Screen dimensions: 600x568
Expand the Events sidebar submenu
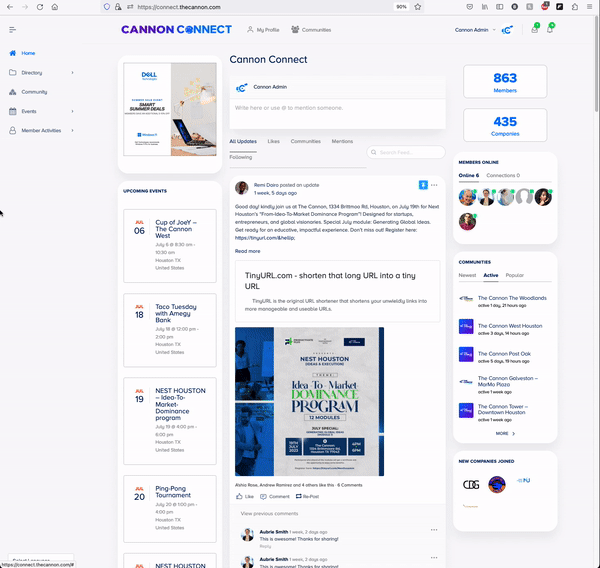[x=72, y=112]
